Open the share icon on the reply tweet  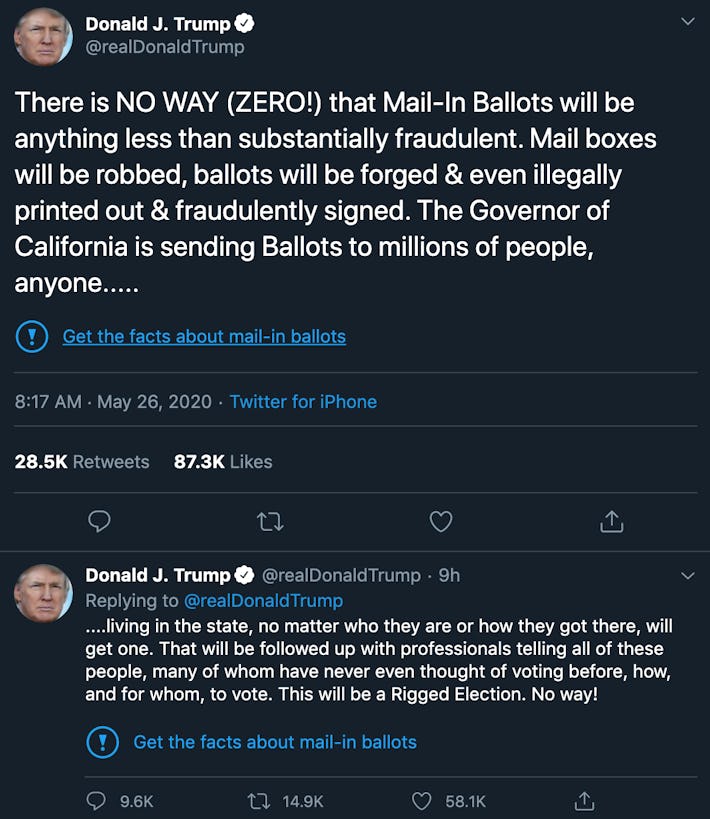tap(585, 800)
